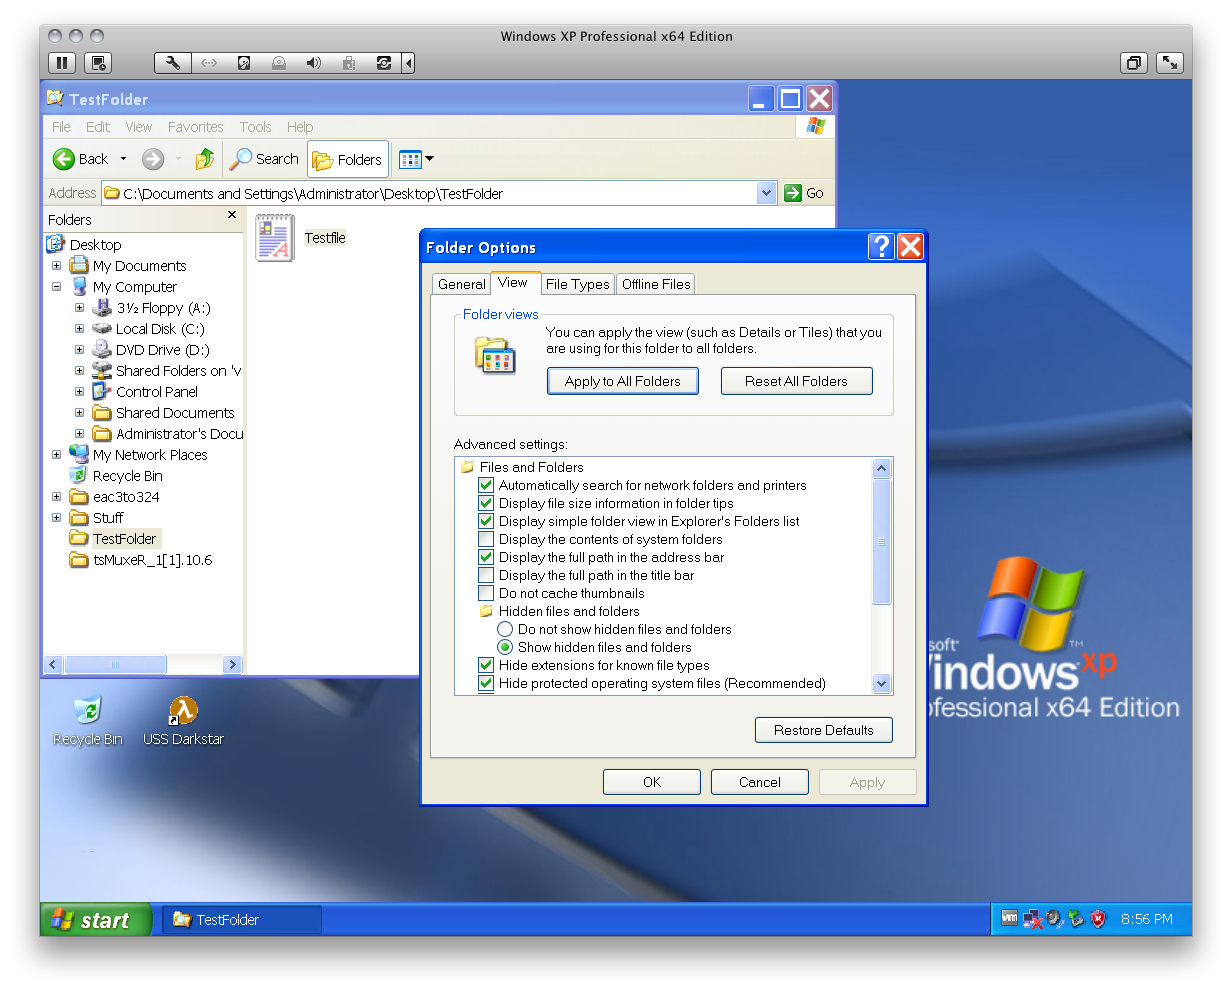Select Do not show hidden files and folders
This screenshot has width=1232, height=991.
505,629
